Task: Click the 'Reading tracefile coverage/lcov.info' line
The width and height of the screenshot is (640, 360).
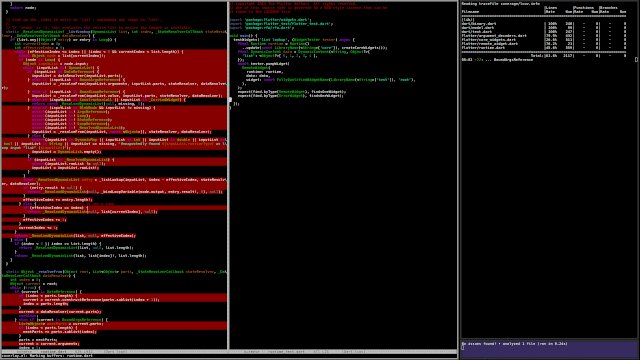Action: click(x=500, y=4)
